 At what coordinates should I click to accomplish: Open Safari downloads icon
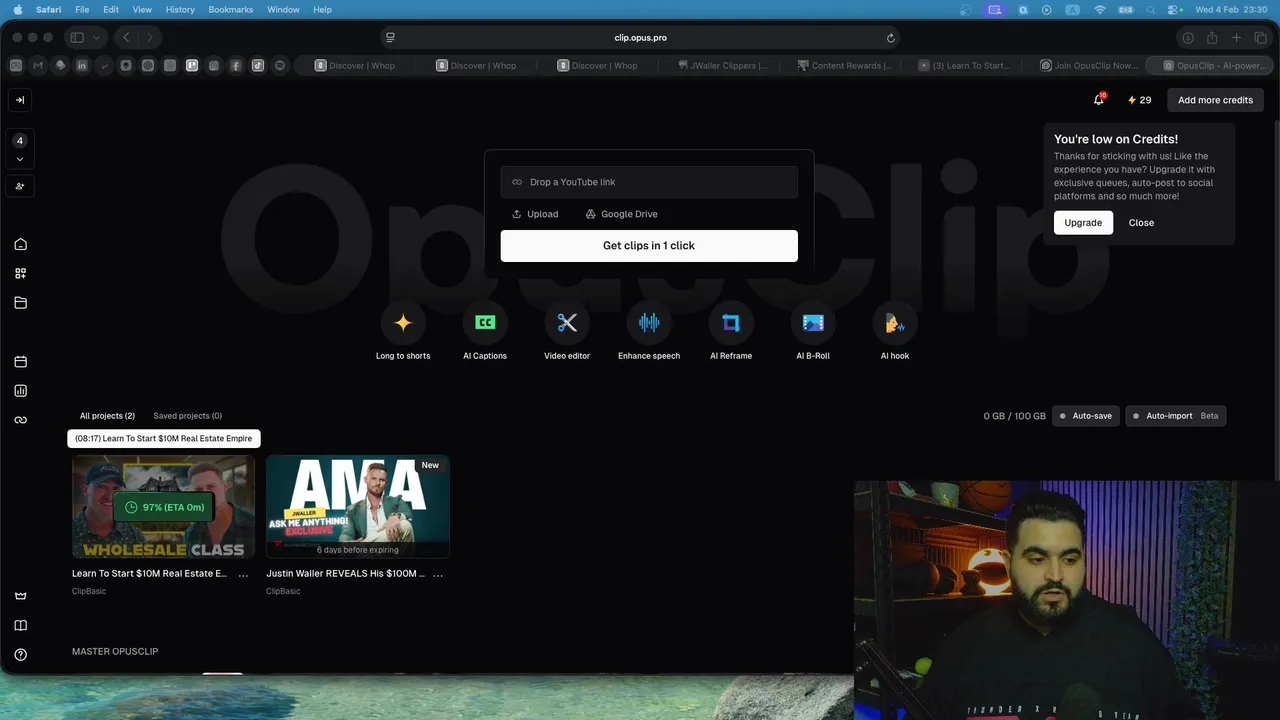(1188, 38)
